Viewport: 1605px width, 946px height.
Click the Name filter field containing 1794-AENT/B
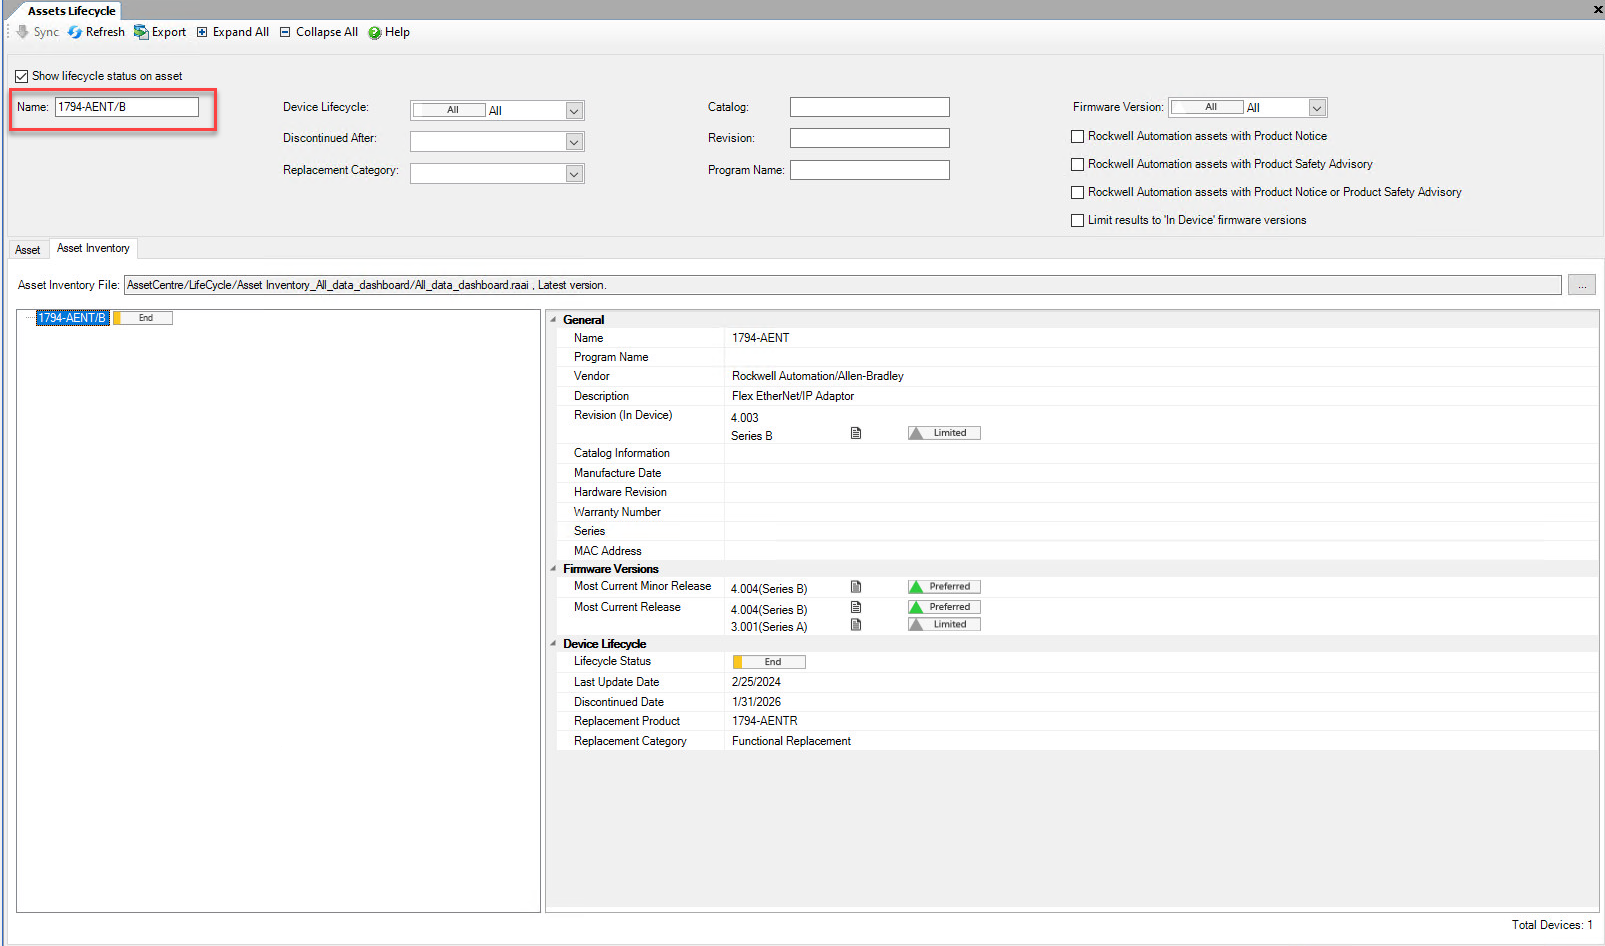127,107
